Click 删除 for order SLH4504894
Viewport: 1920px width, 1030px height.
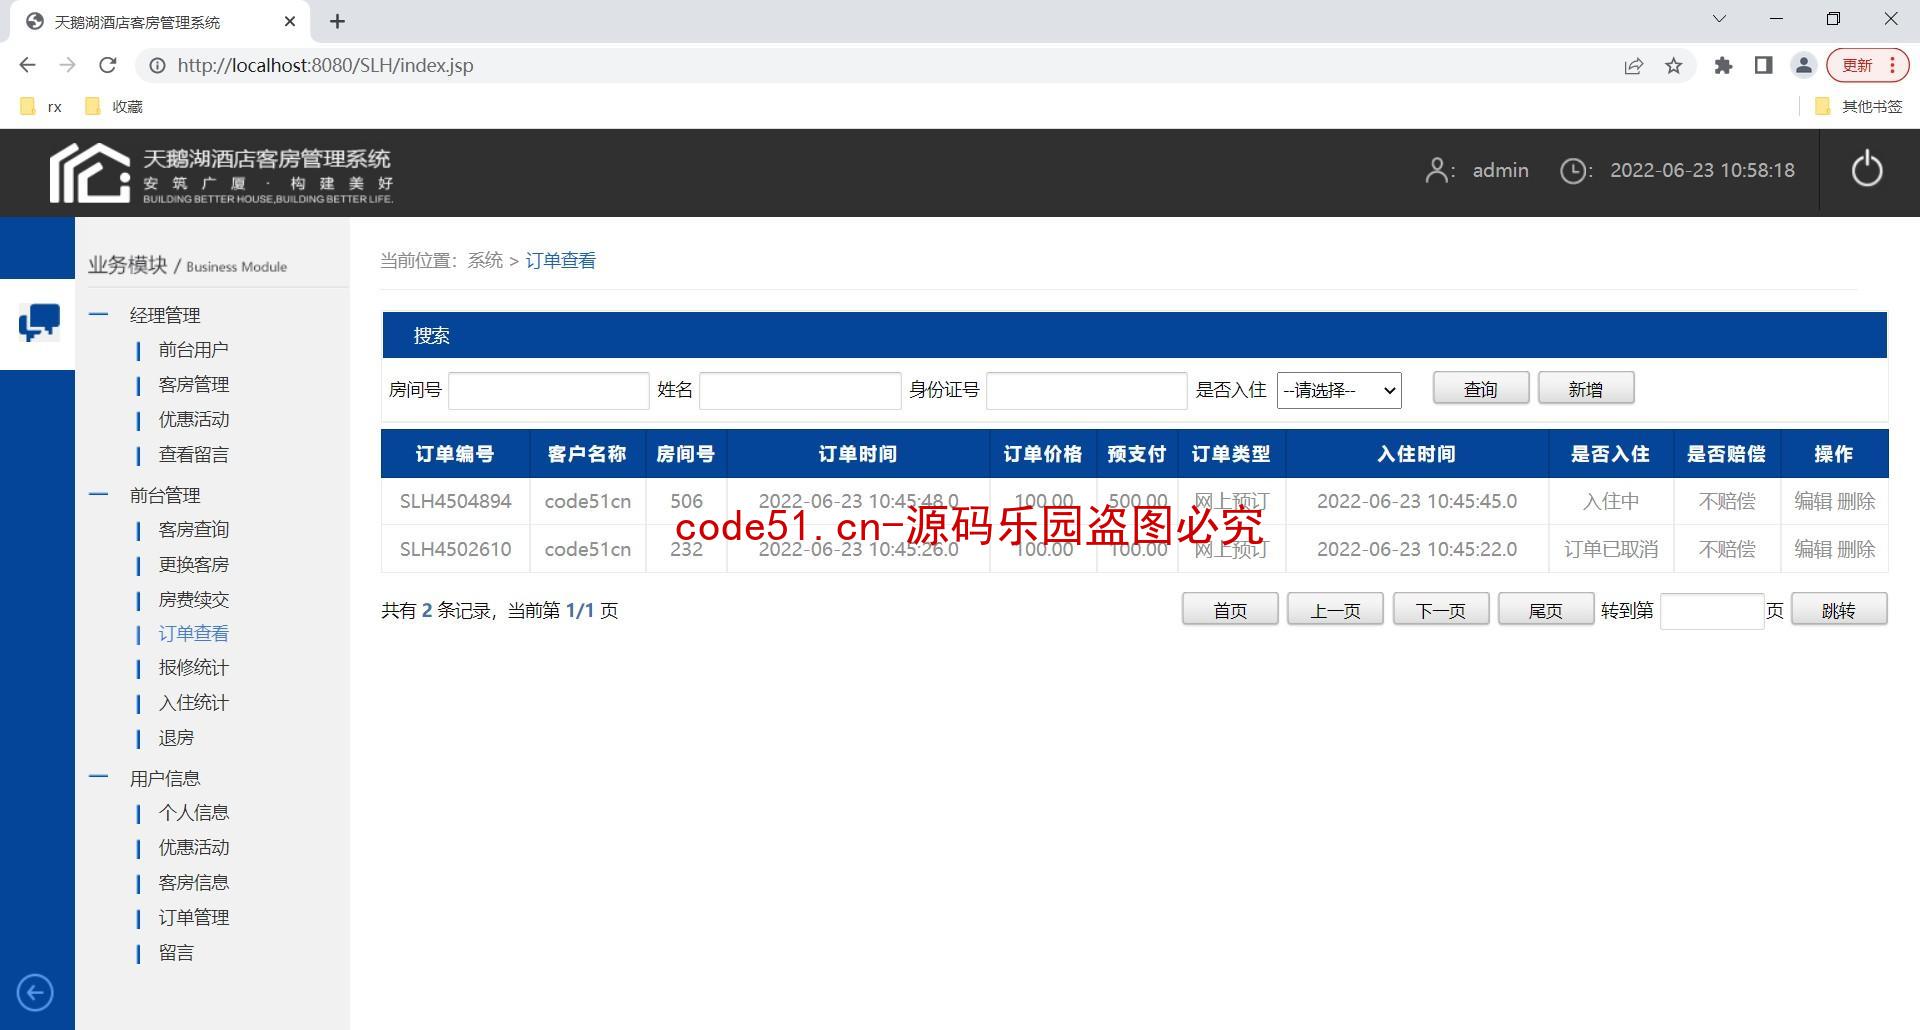[x=1856, y=501]
